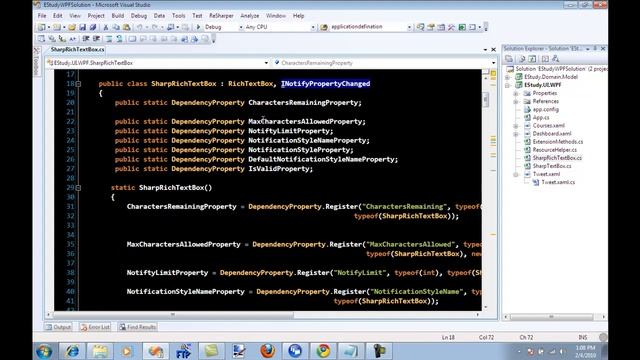Screen dimensions: 640x360
Task: Expand the Properties folder node
Action: [516, 93]
